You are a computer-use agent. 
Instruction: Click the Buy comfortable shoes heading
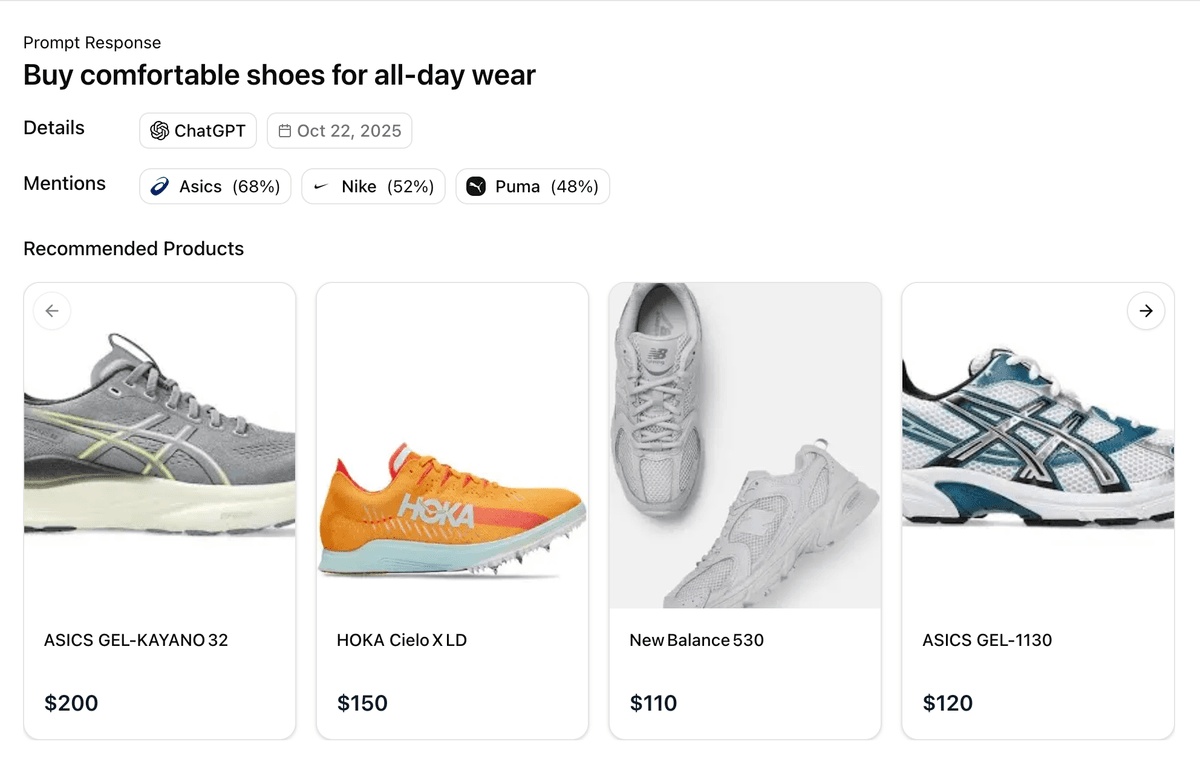click(280, 75)
